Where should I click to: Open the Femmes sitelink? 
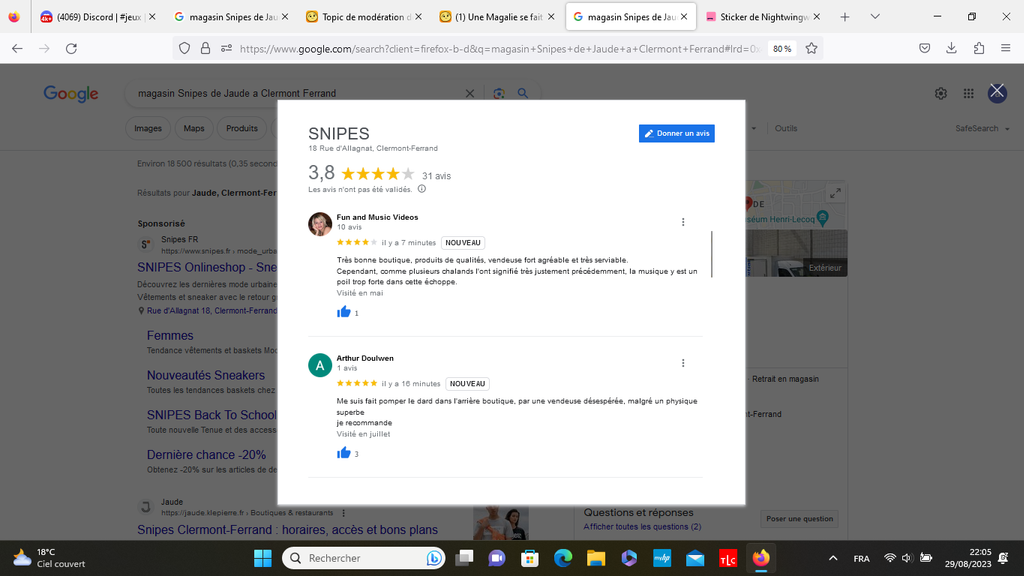click(x=170, y=336)
